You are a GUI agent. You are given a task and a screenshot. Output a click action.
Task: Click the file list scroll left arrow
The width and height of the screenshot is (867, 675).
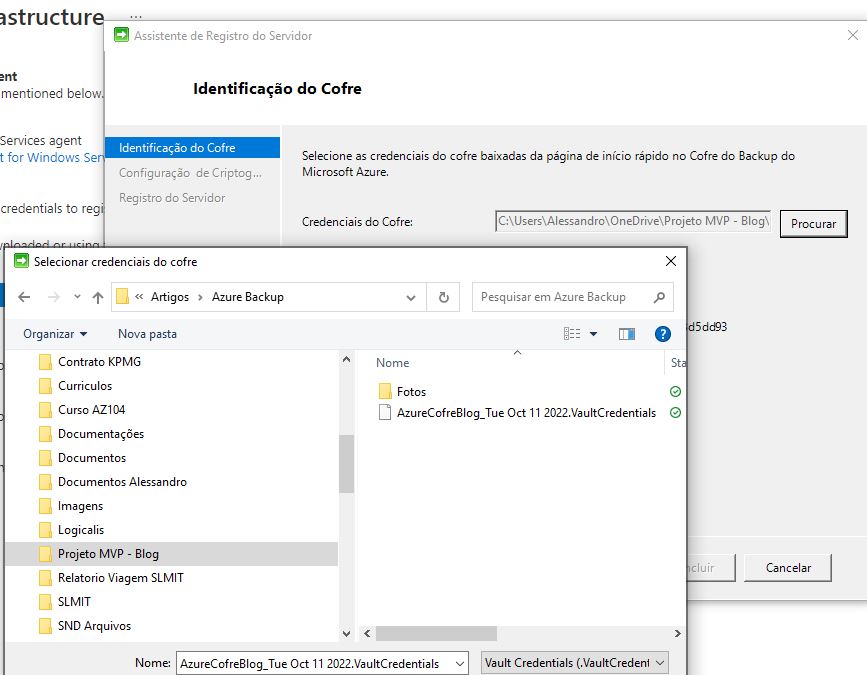click(367, 634)
